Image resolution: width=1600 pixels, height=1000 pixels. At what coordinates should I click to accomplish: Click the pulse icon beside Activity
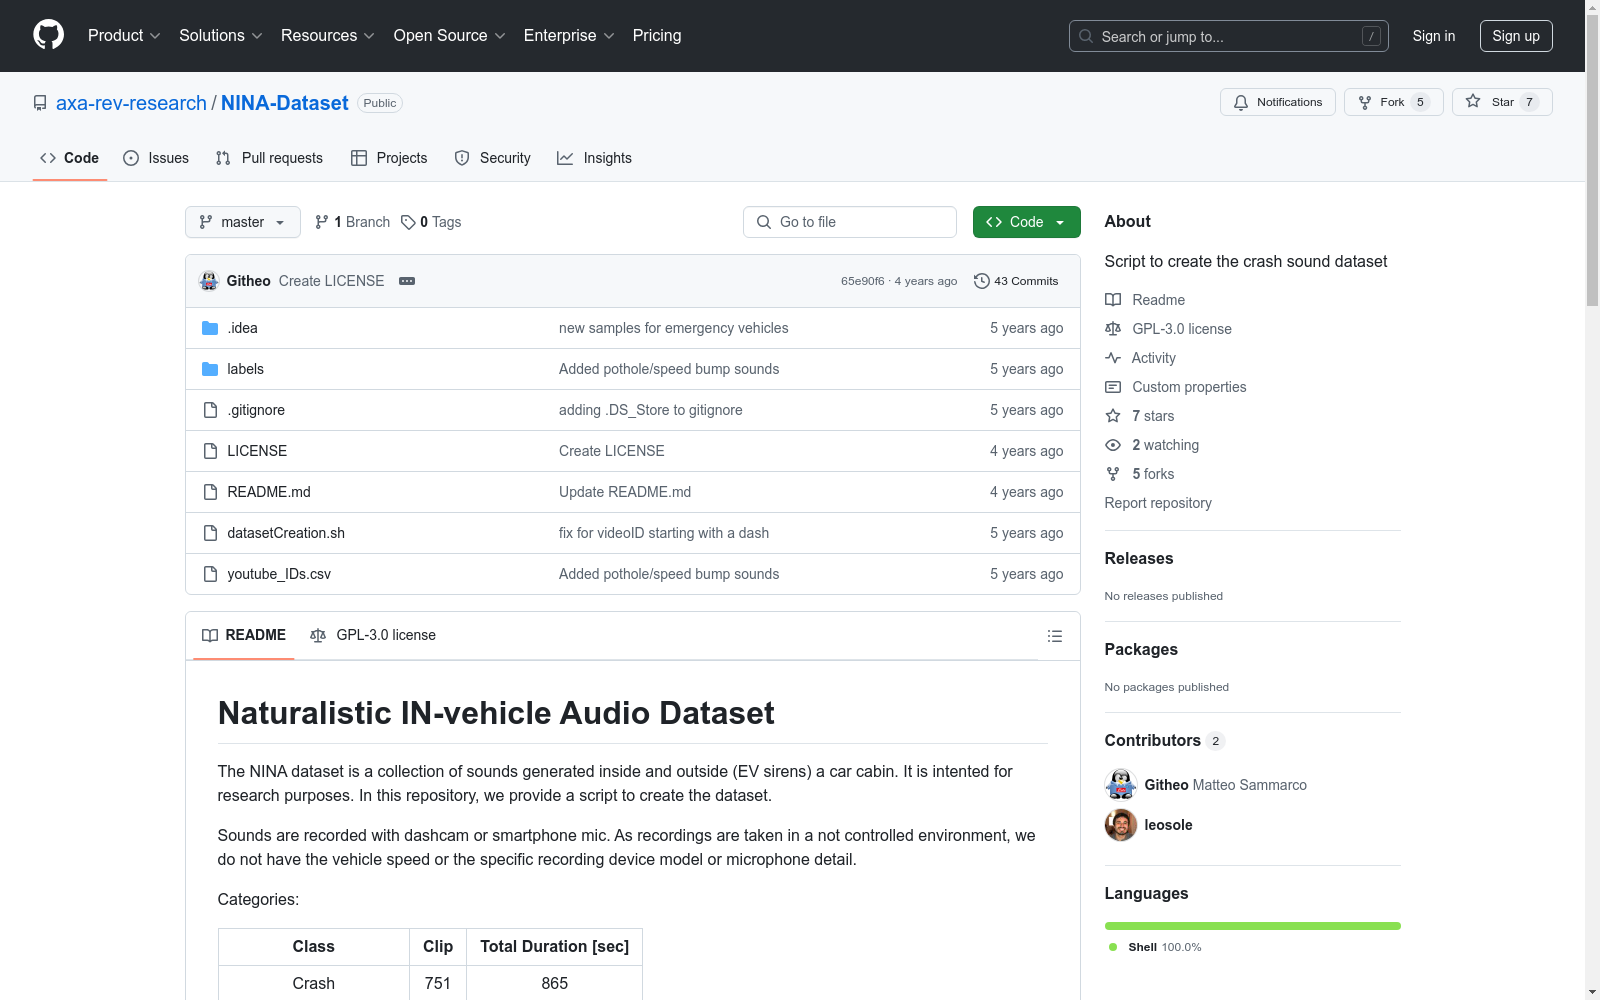(1113, 358)
